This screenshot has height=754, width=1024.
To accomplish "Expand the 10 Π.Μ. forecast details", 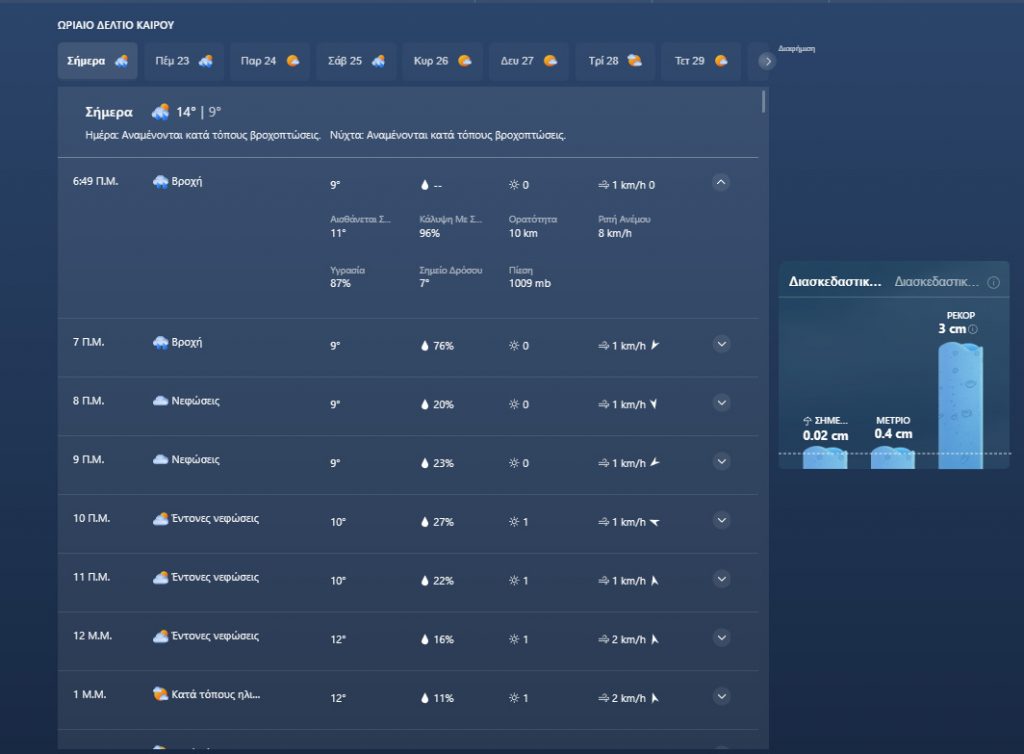I will (x=721, y=520).
